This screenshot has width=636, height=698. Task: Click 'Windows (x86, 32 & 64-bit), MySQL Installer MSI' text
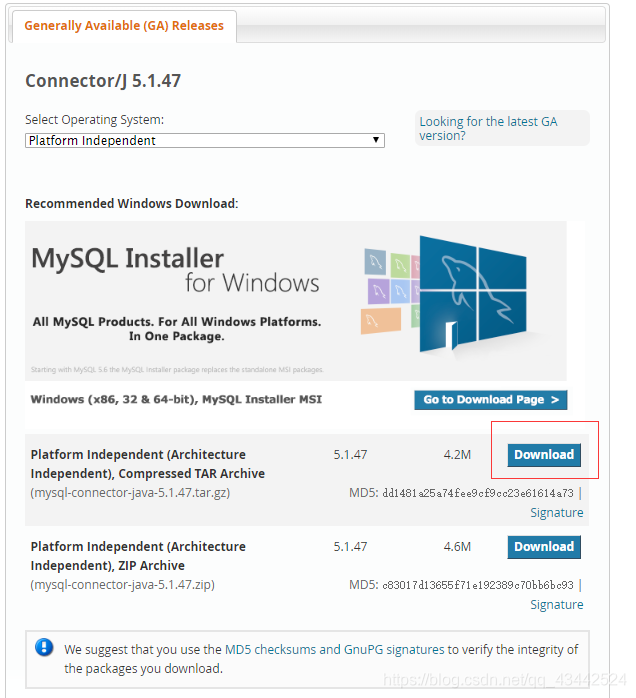(176, 399)
